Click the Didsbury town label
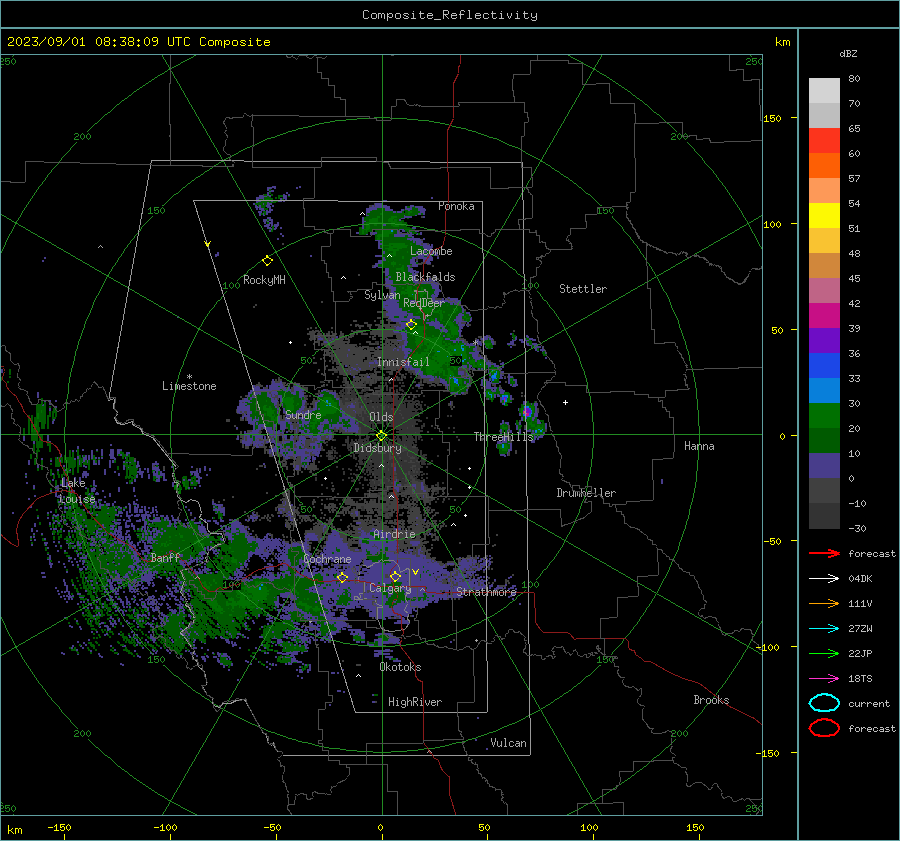This screenshot has height=841, width=900. point(377,448)
